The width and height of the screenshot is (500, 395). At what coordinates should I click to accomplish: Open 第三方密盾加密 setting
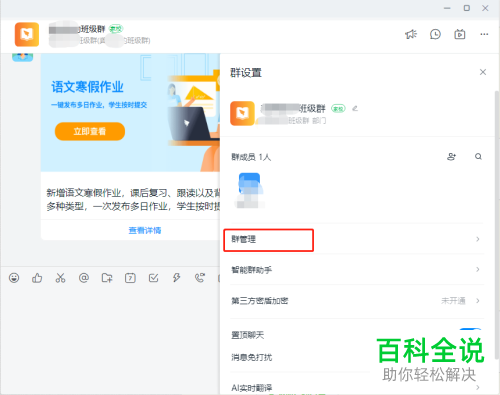click(357, 301)
